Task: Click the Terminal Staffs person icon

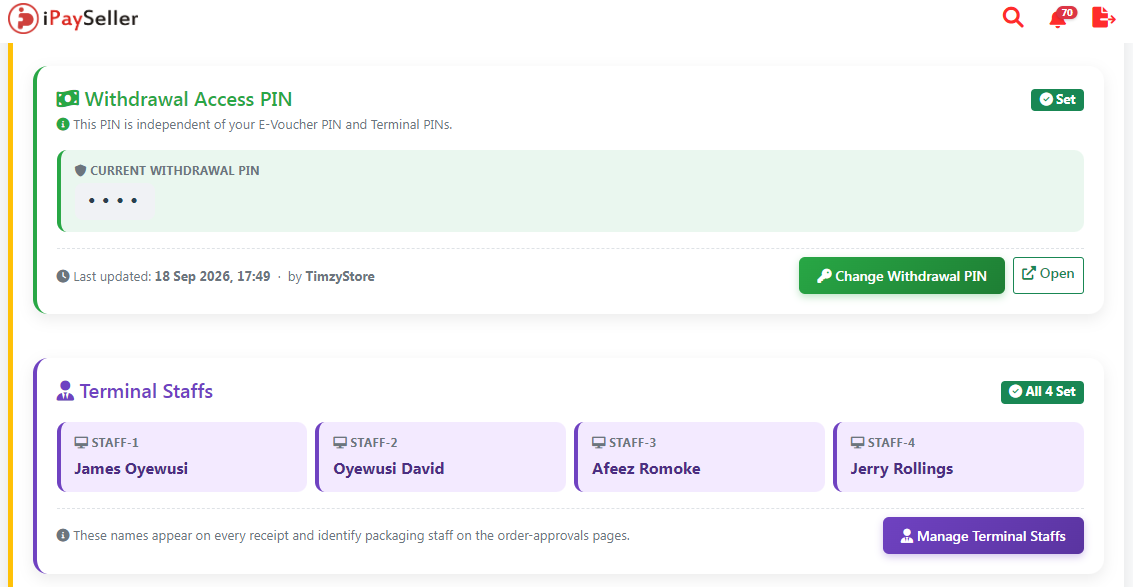Action: (x=65, y=391)
